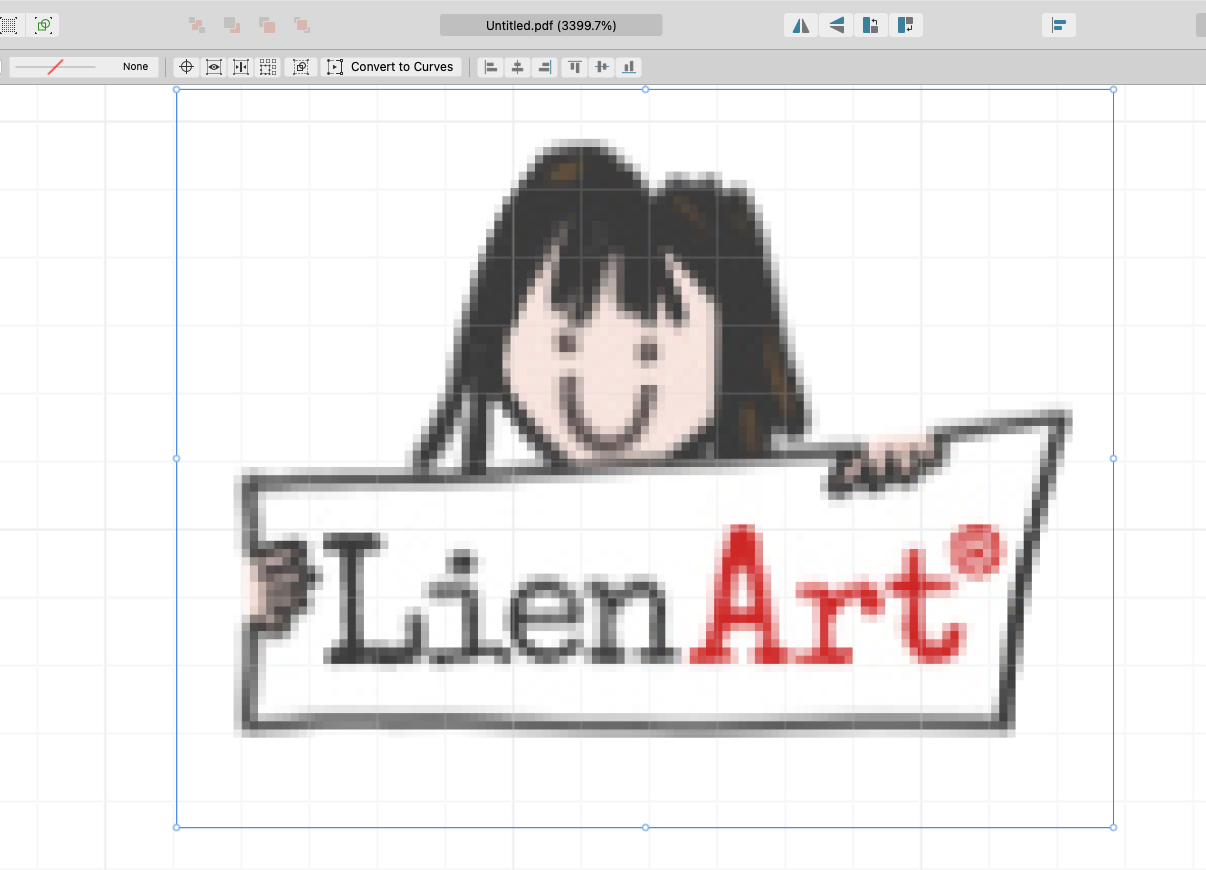Click the right-middle selection handle

click(1113, 458)
